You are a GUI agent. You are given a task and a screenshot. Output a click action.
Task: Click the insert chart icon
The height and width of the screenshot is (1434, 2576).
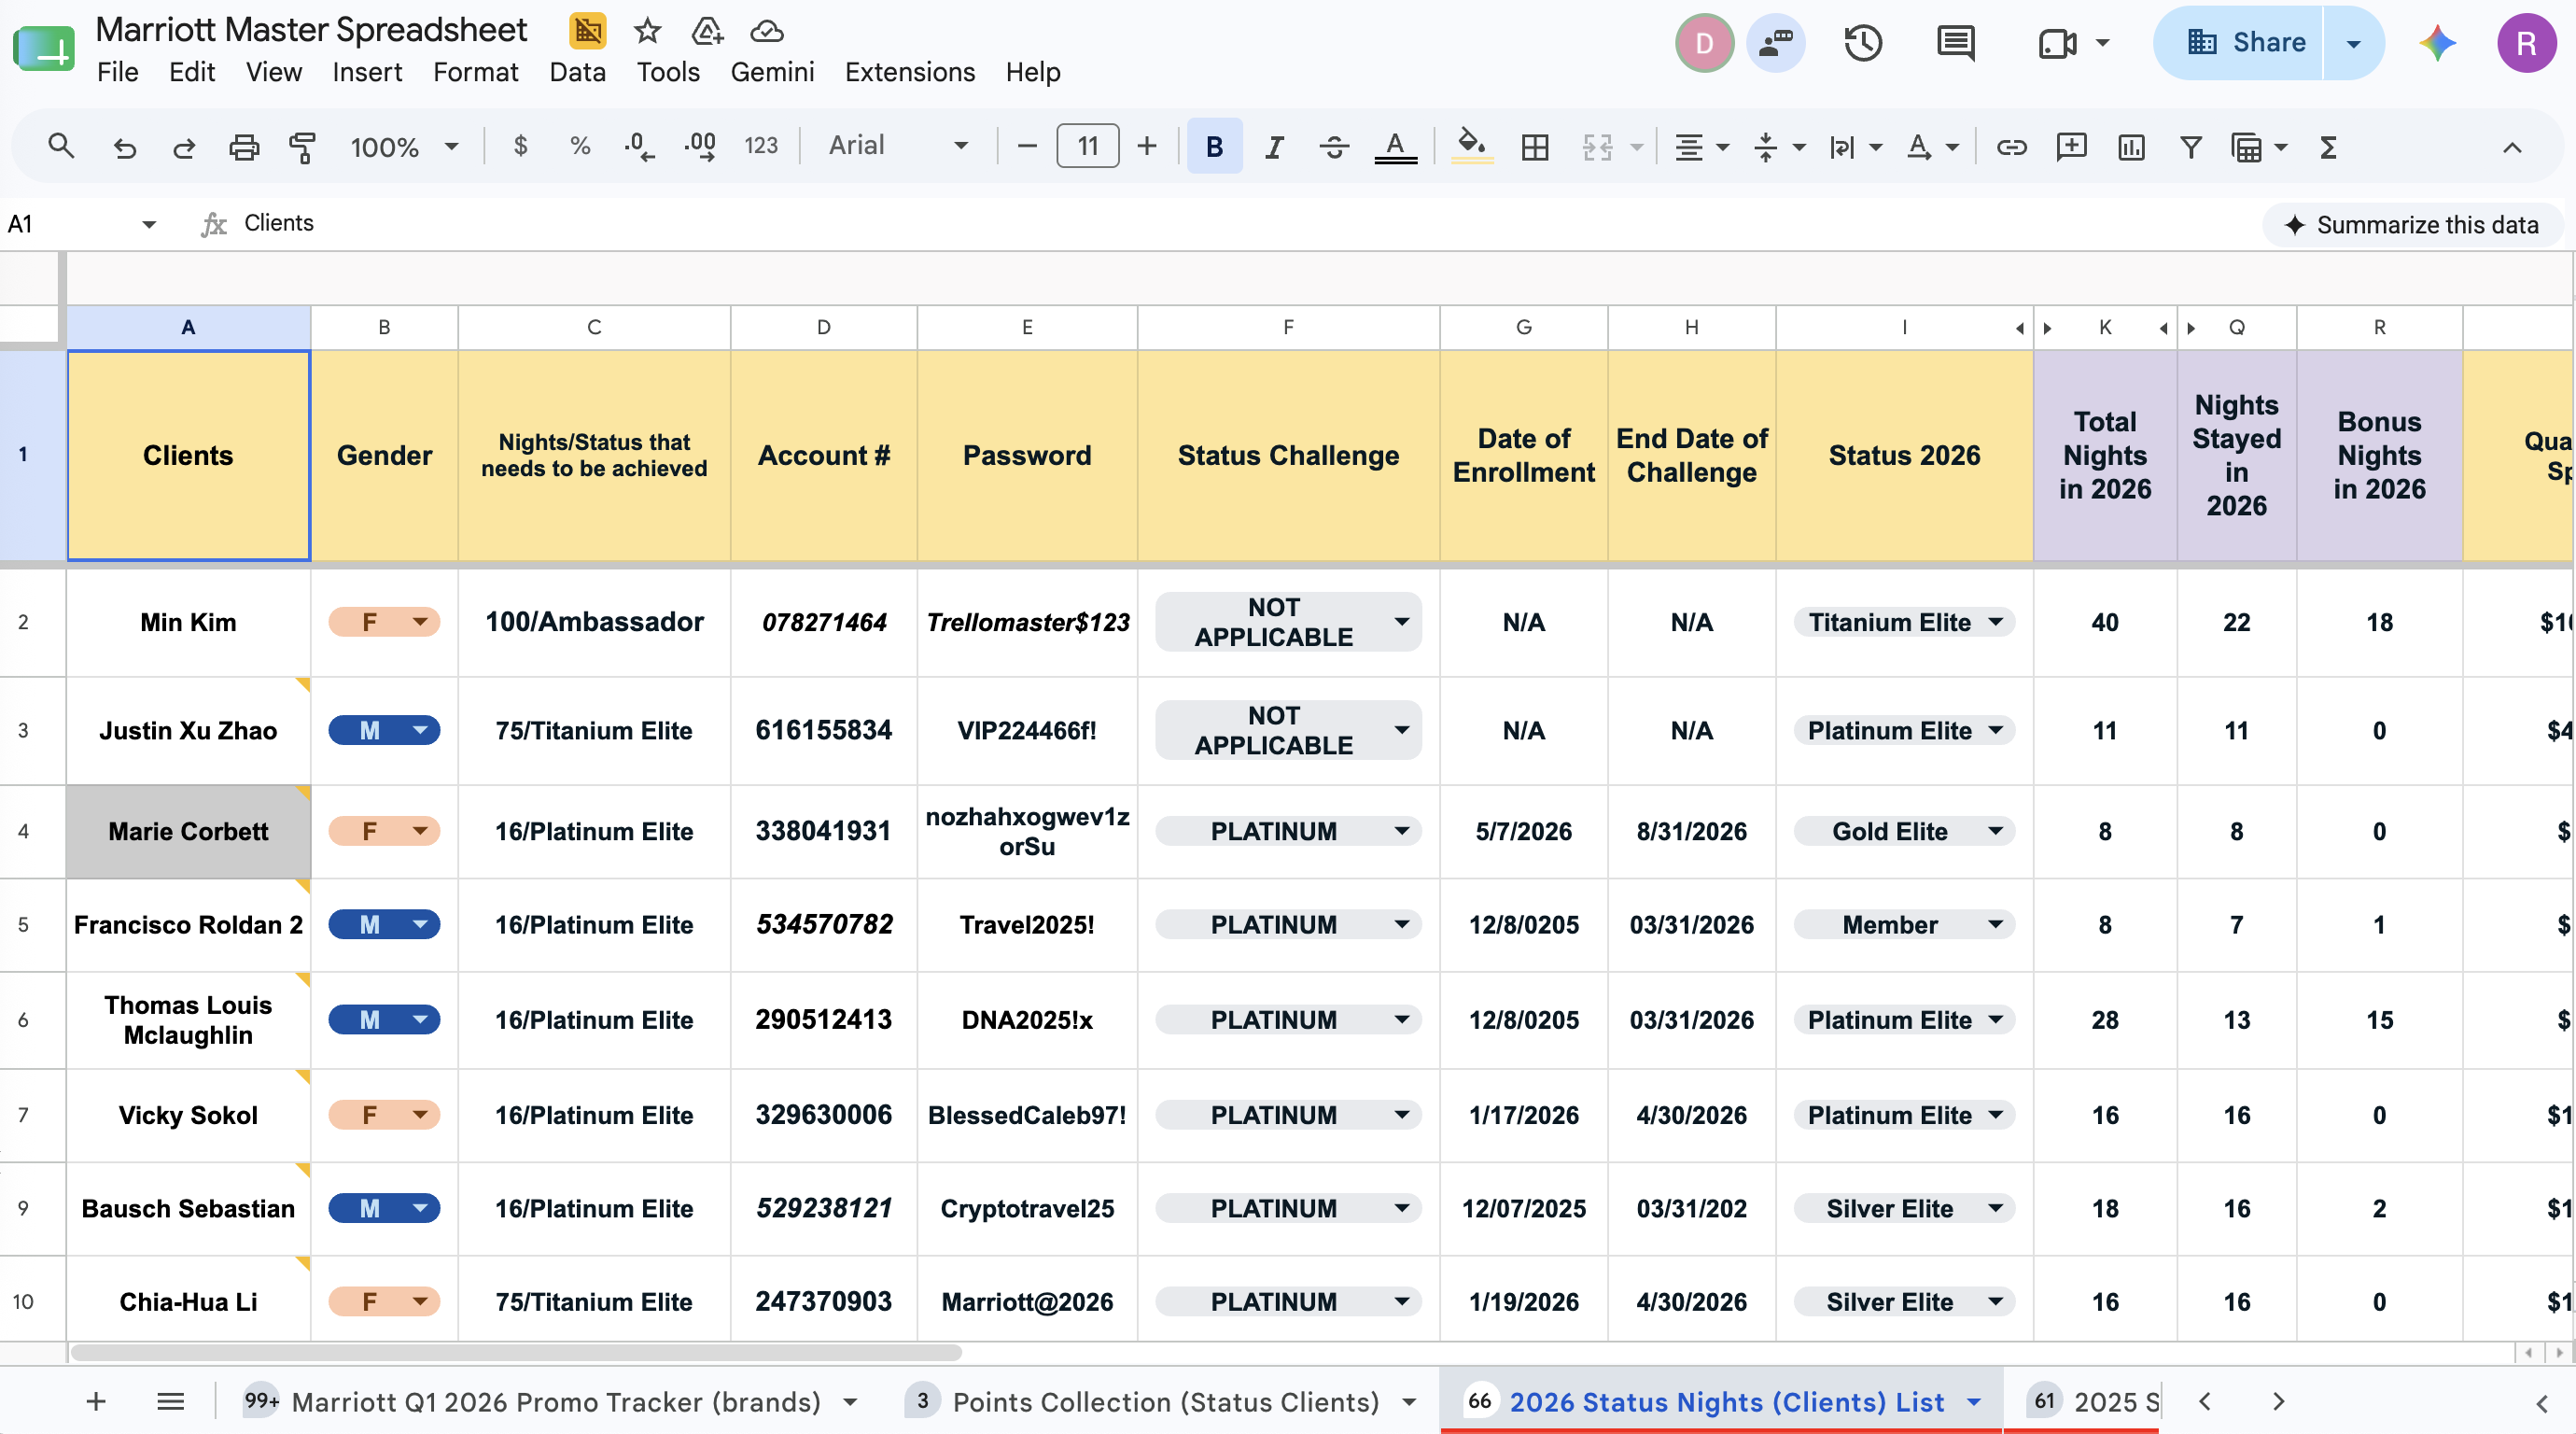tap(2131, 147)
